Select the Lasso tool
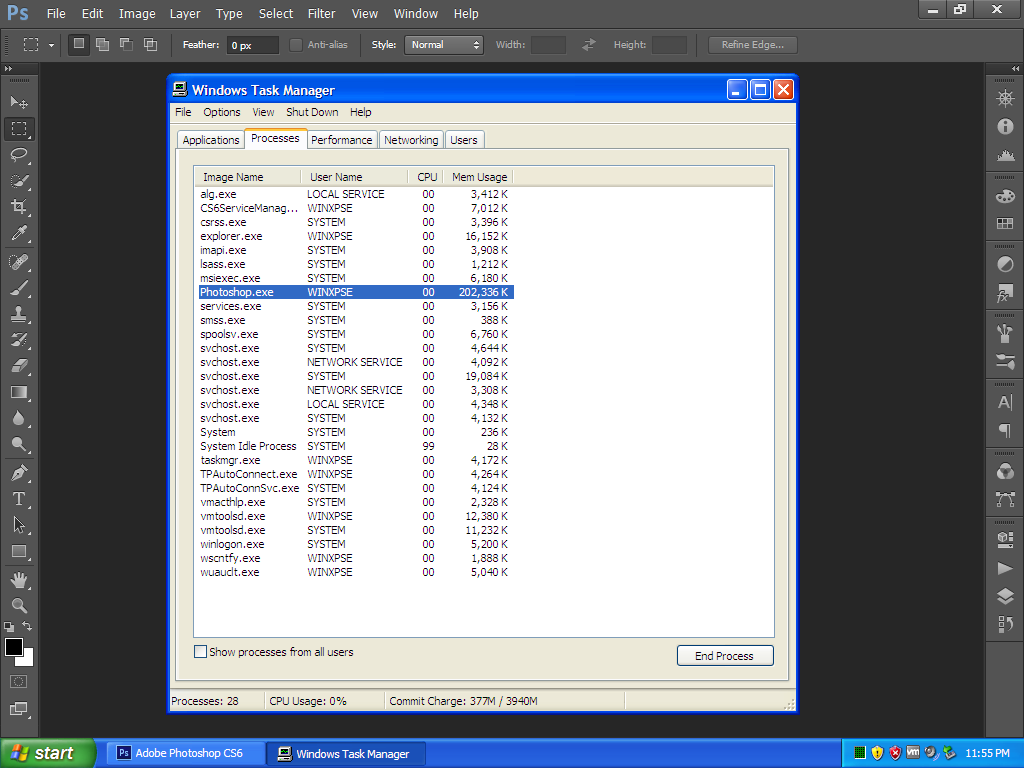The height and width of the screenshot is (768, 1024). (19, 155)
